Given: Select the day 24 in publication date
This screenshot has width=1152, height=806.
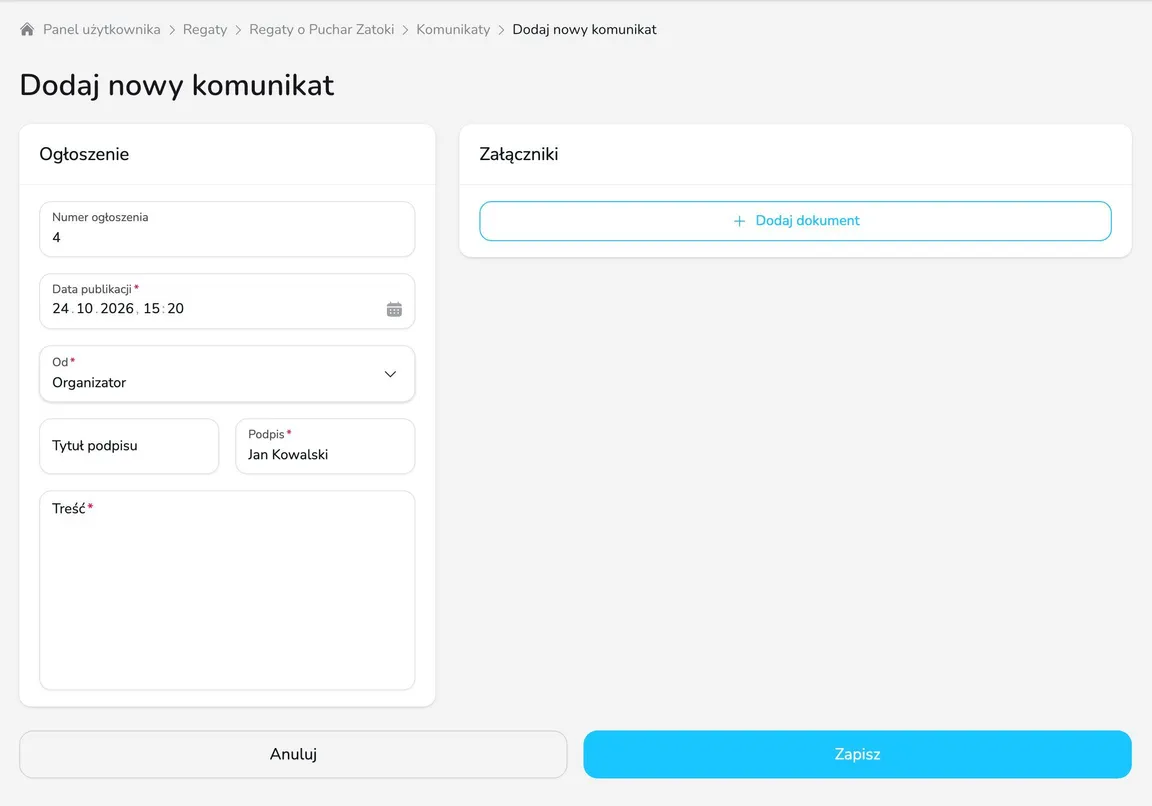Looking at the screenshot, I should pyautogui.click(x=60, y=309).
